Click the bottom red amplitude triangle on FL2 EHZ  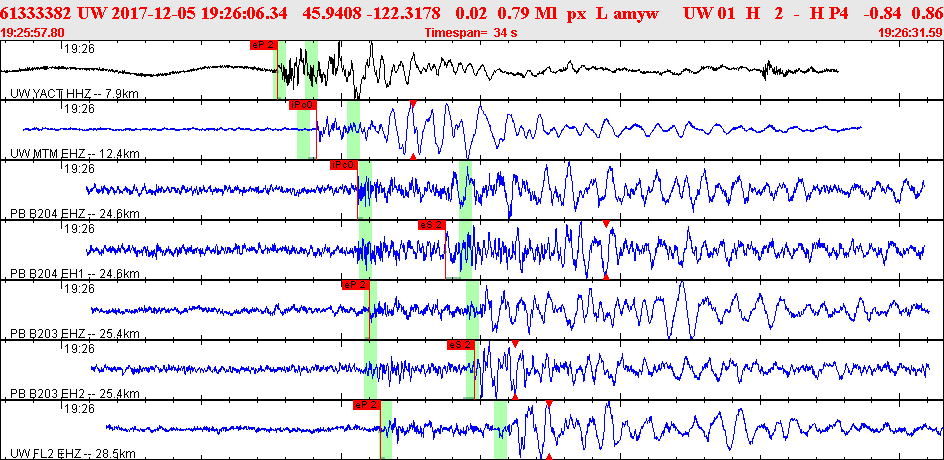click(549, 456)
